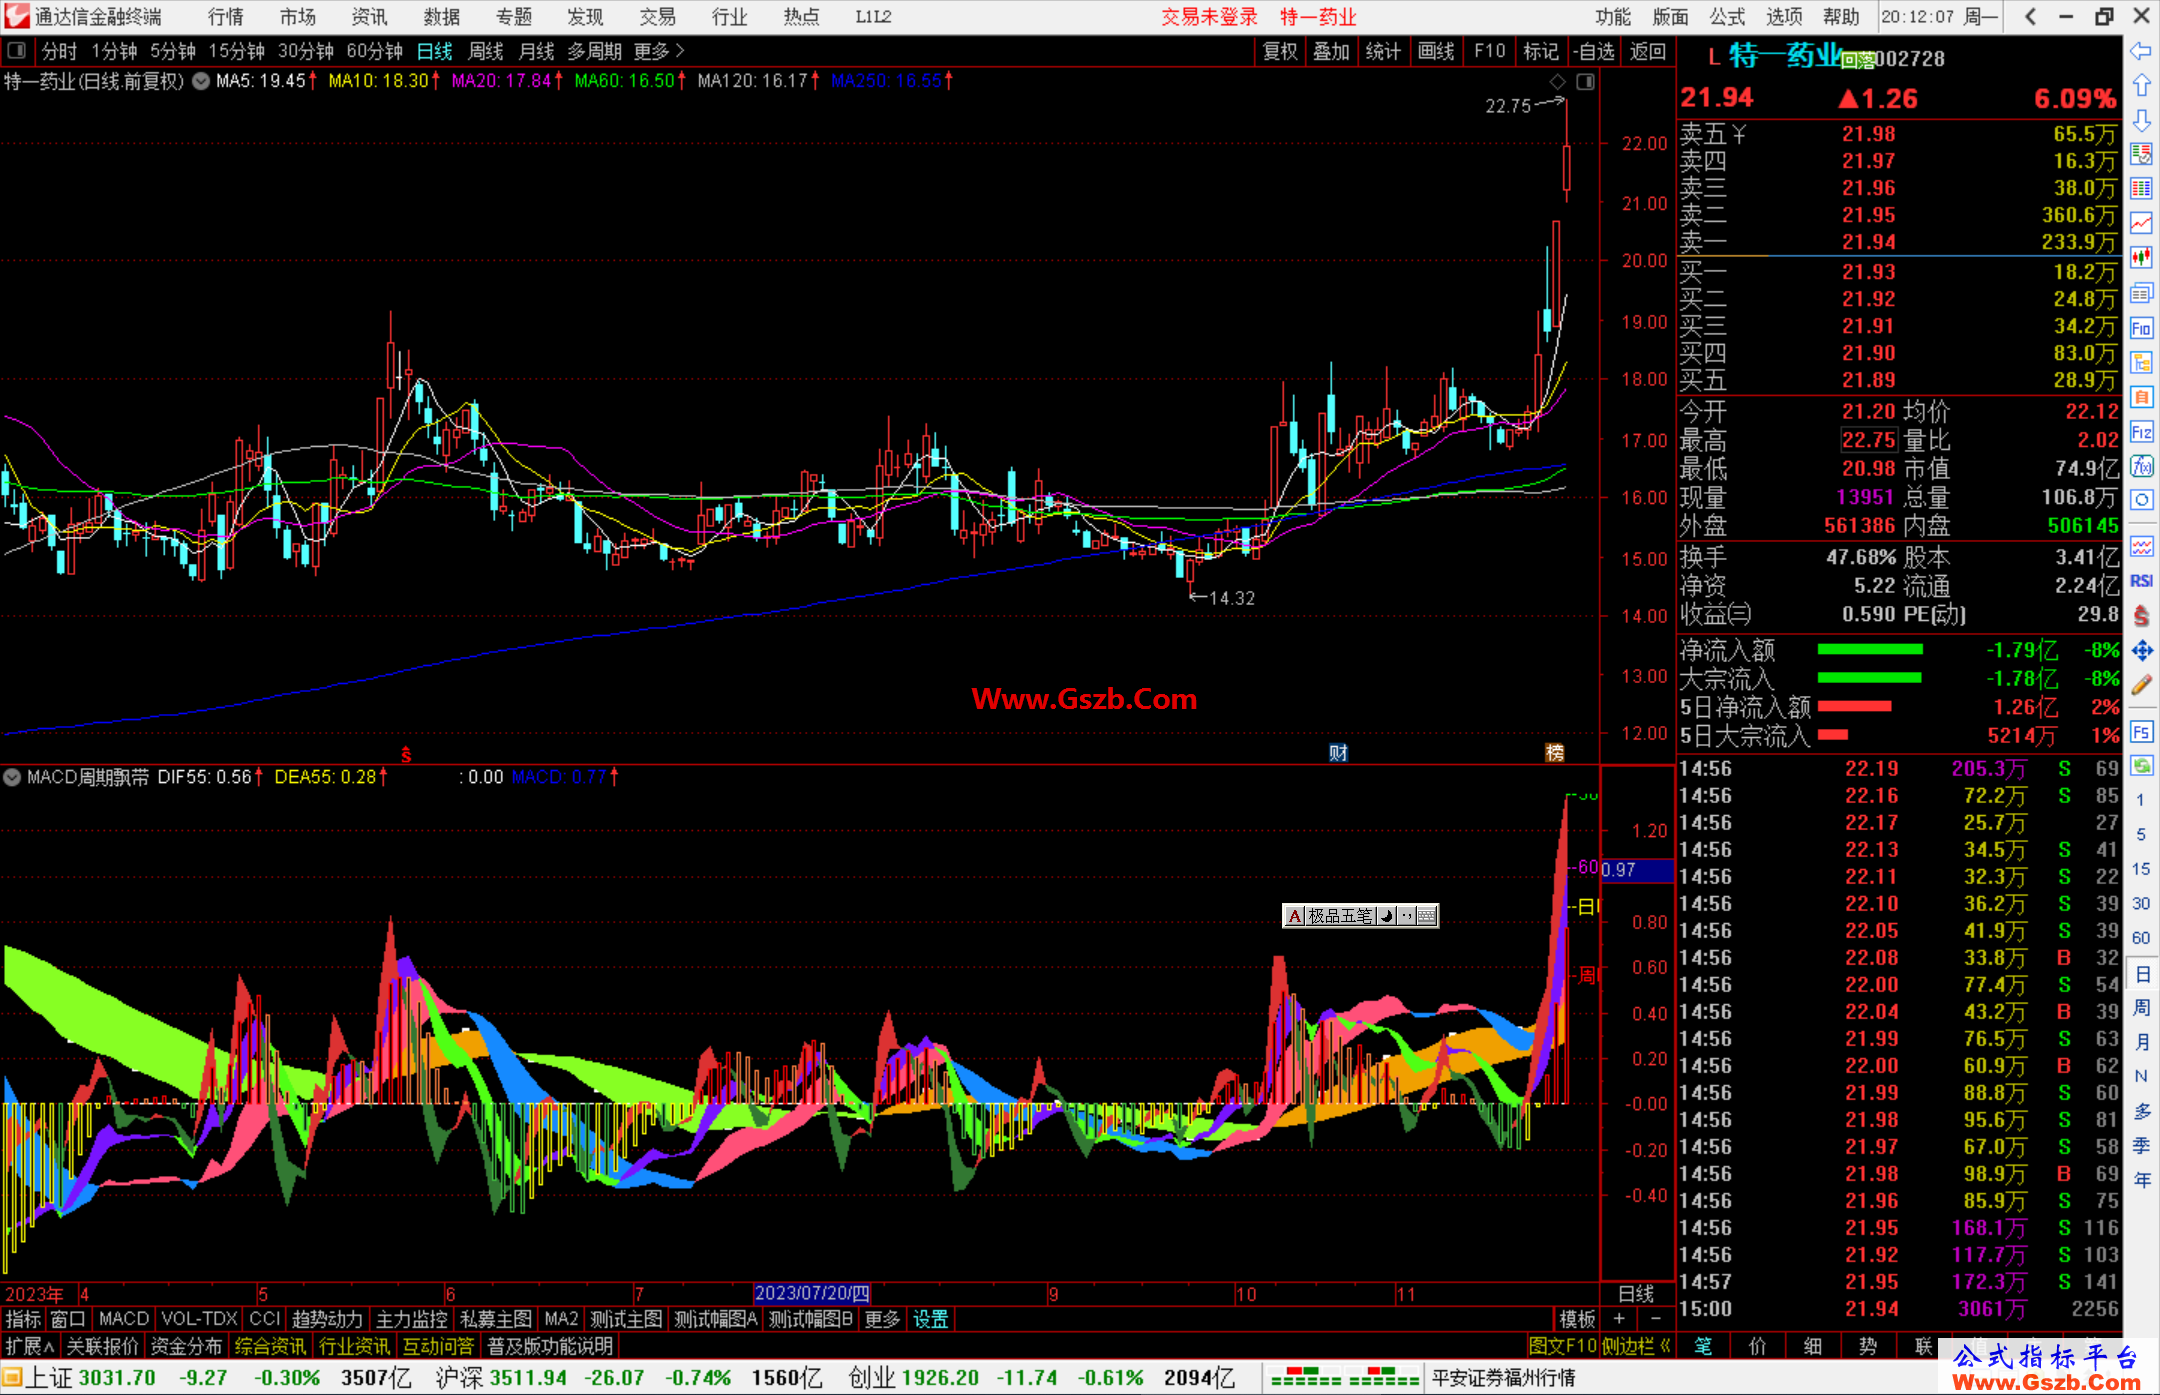Open the red line trend chart icon
2160x1395 pixels.
coord(2141,223)
